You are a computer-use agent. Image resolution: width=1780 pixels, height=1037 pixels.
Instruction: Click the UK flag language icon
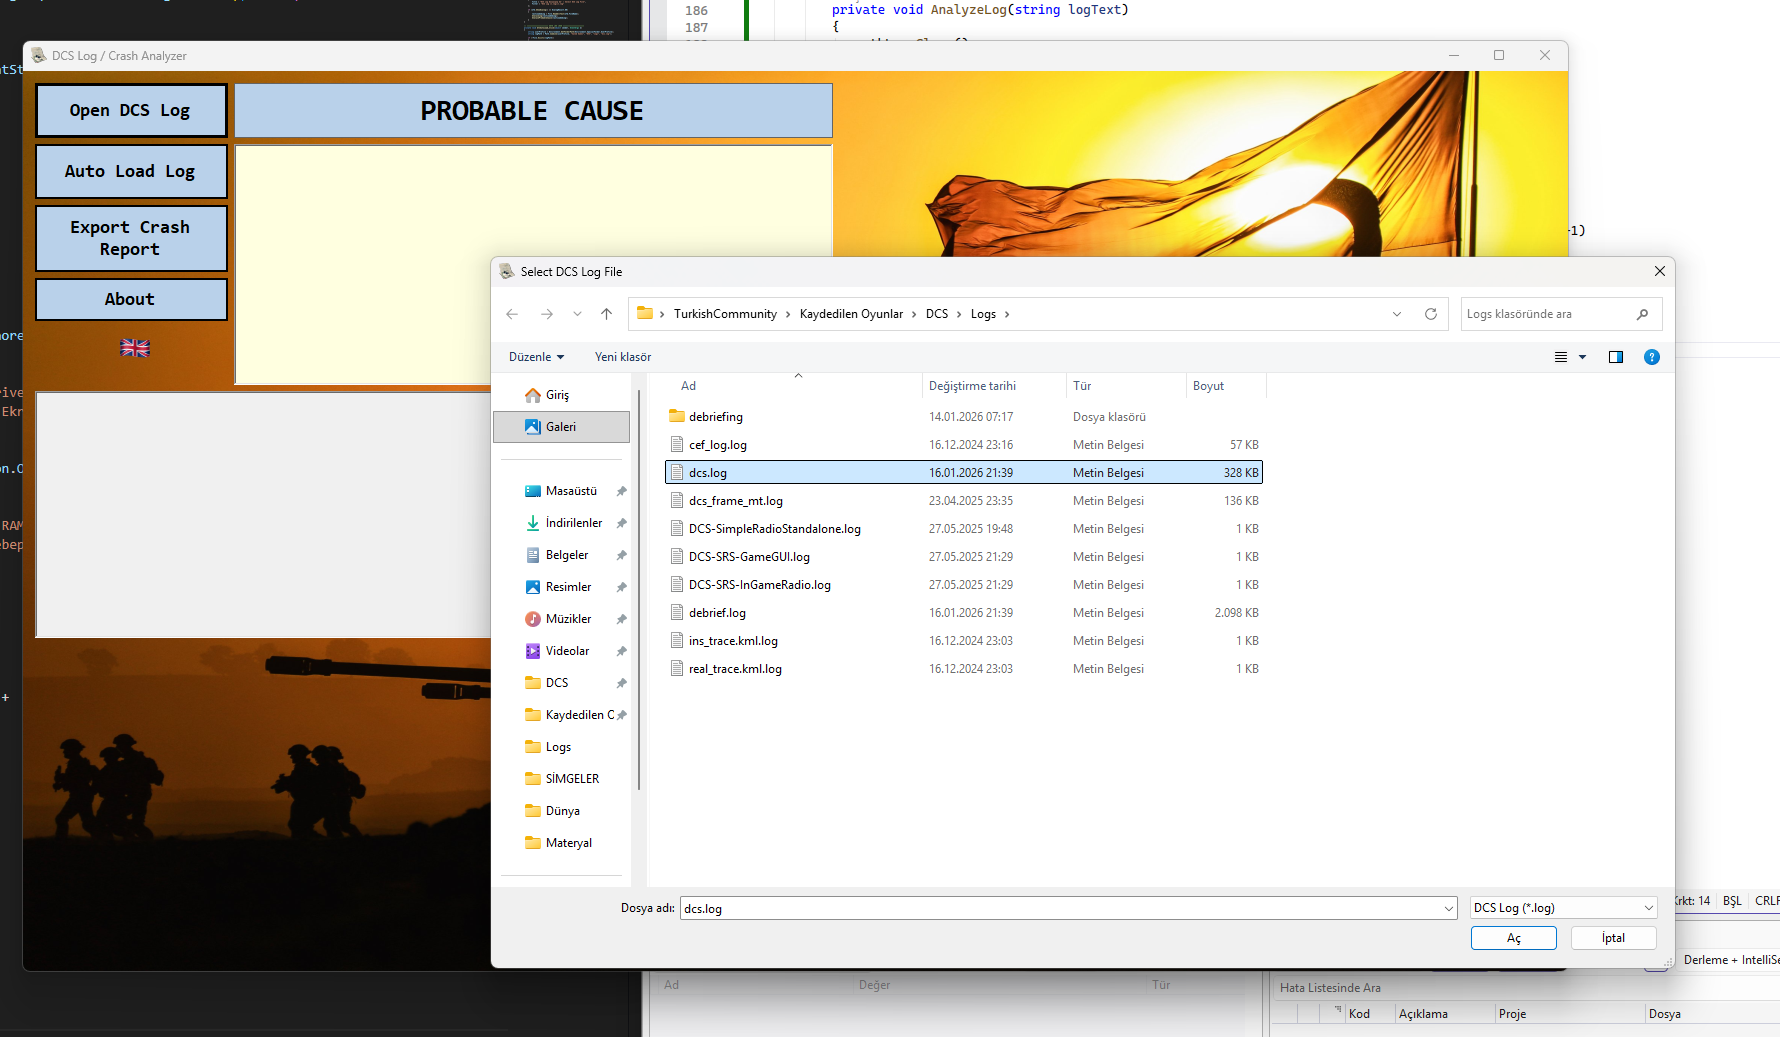point(135,348)
